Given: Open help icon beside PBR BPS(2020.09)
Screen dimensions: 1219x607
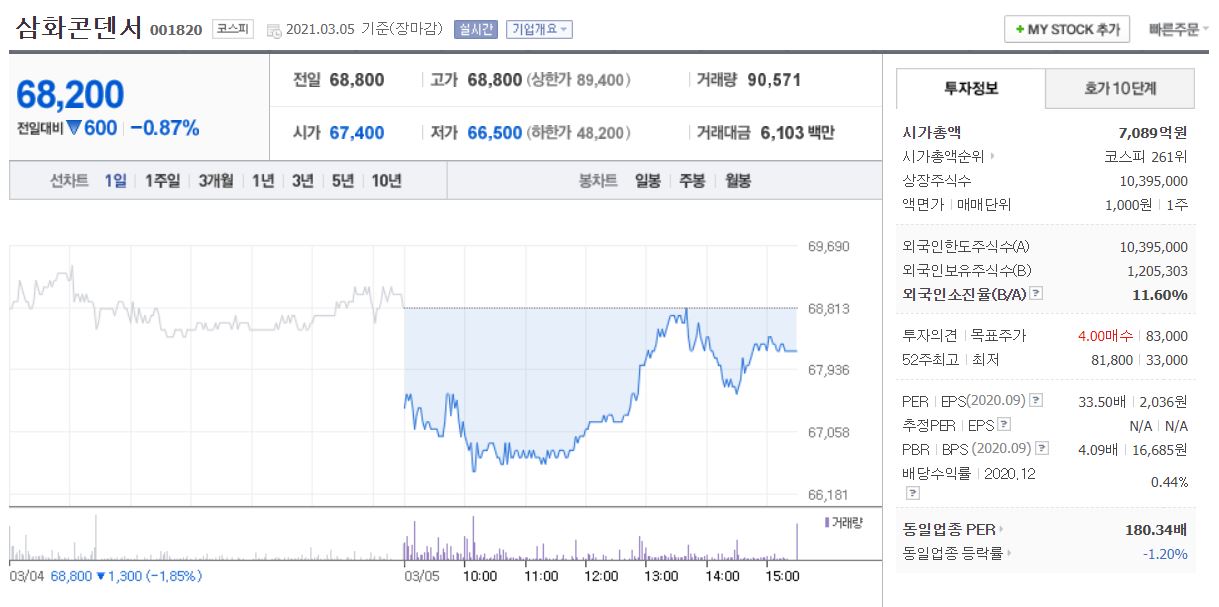Looking at the screenshot, I should pyautogui.click(x=1042, y=449).
